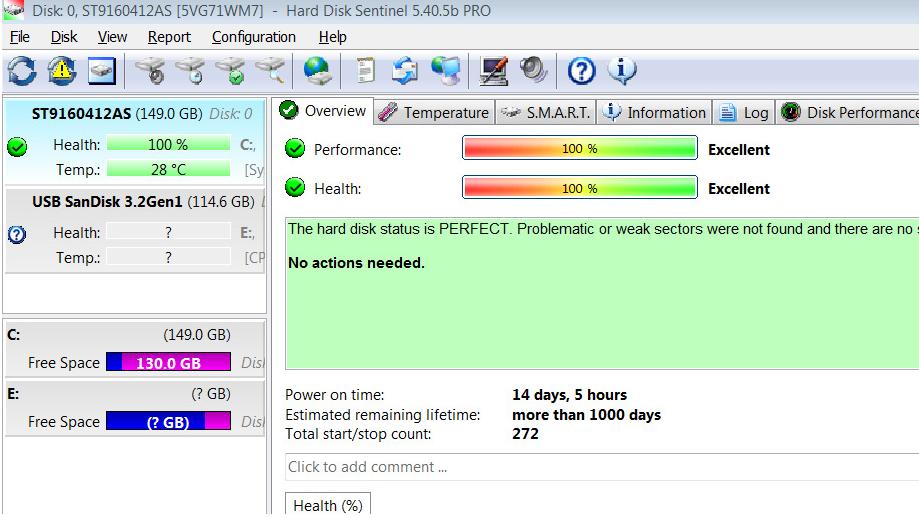Switch to the S.M.A.R.T. tab
Screen dimensions: 919x517
(x=546, y=113)
